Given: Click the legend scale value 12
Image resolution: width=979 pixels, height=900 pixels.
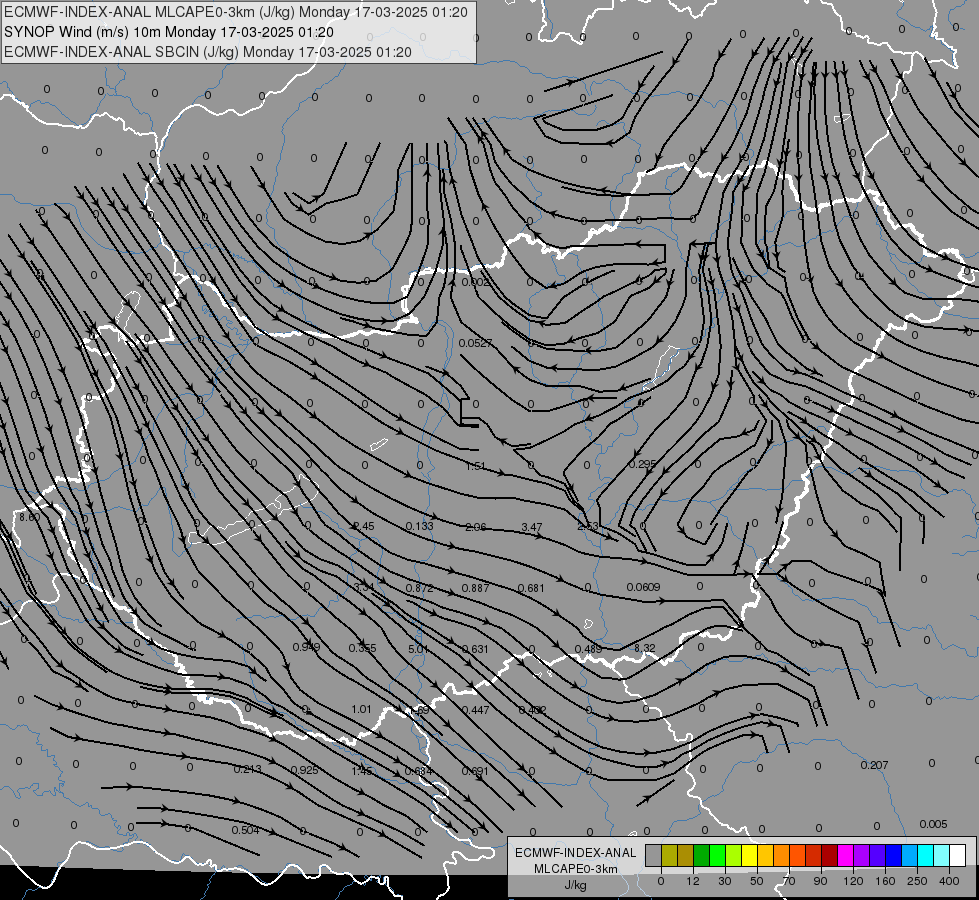Looking at the screenshot, I should coord(692,881).
